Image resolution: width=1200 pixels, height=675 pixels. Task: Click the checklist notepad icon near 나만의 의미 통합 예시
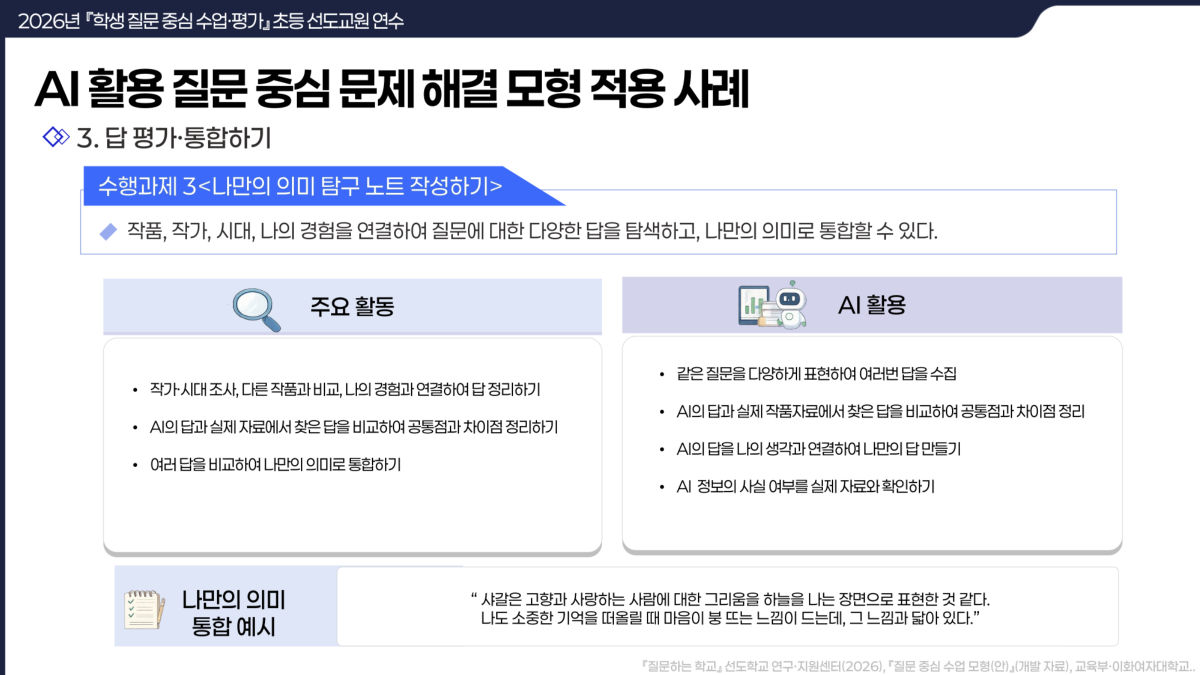click(x=144, y=609)
